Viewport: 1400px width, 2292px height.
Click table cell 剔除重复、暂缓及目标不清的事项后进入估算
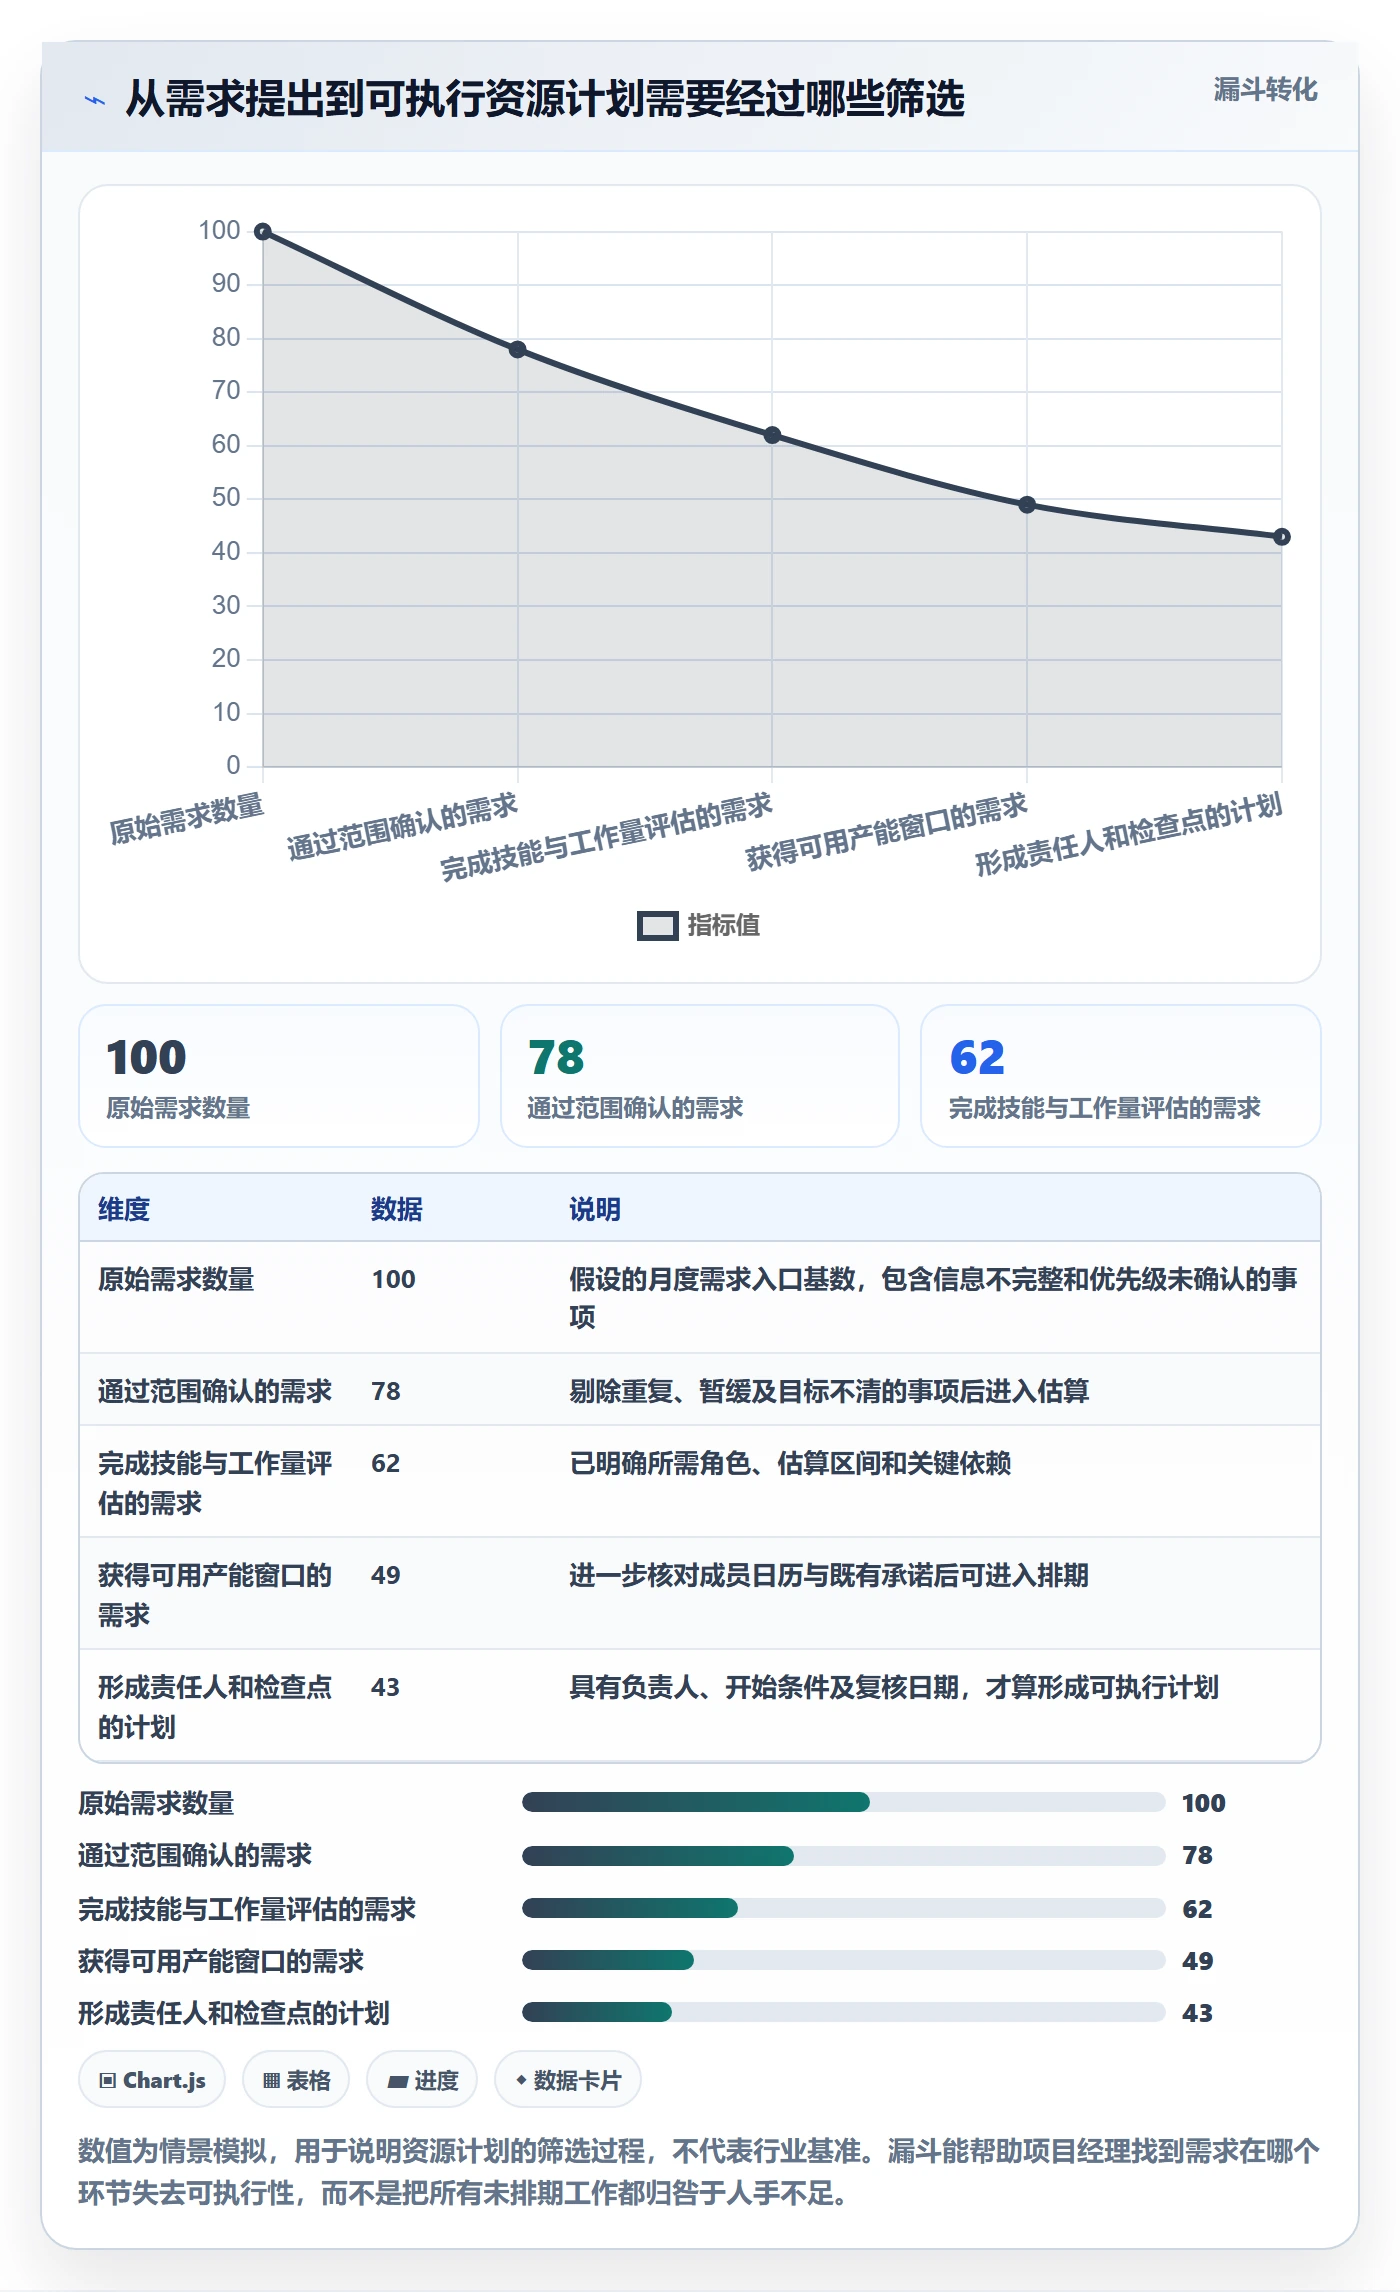coord(829,1391)
